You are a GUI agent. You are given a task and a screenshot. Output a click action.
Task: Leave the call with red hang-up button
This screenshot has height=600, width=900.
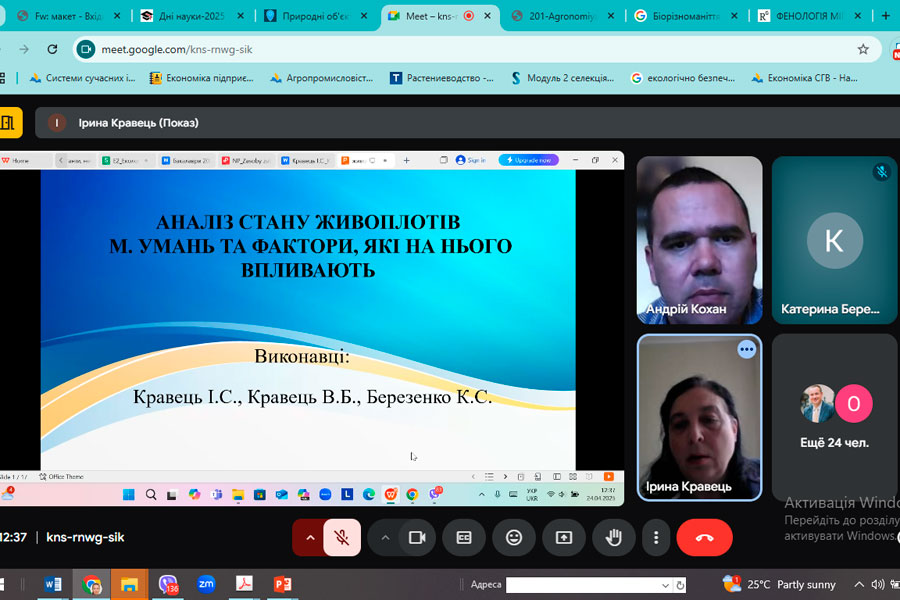(704, 537)
